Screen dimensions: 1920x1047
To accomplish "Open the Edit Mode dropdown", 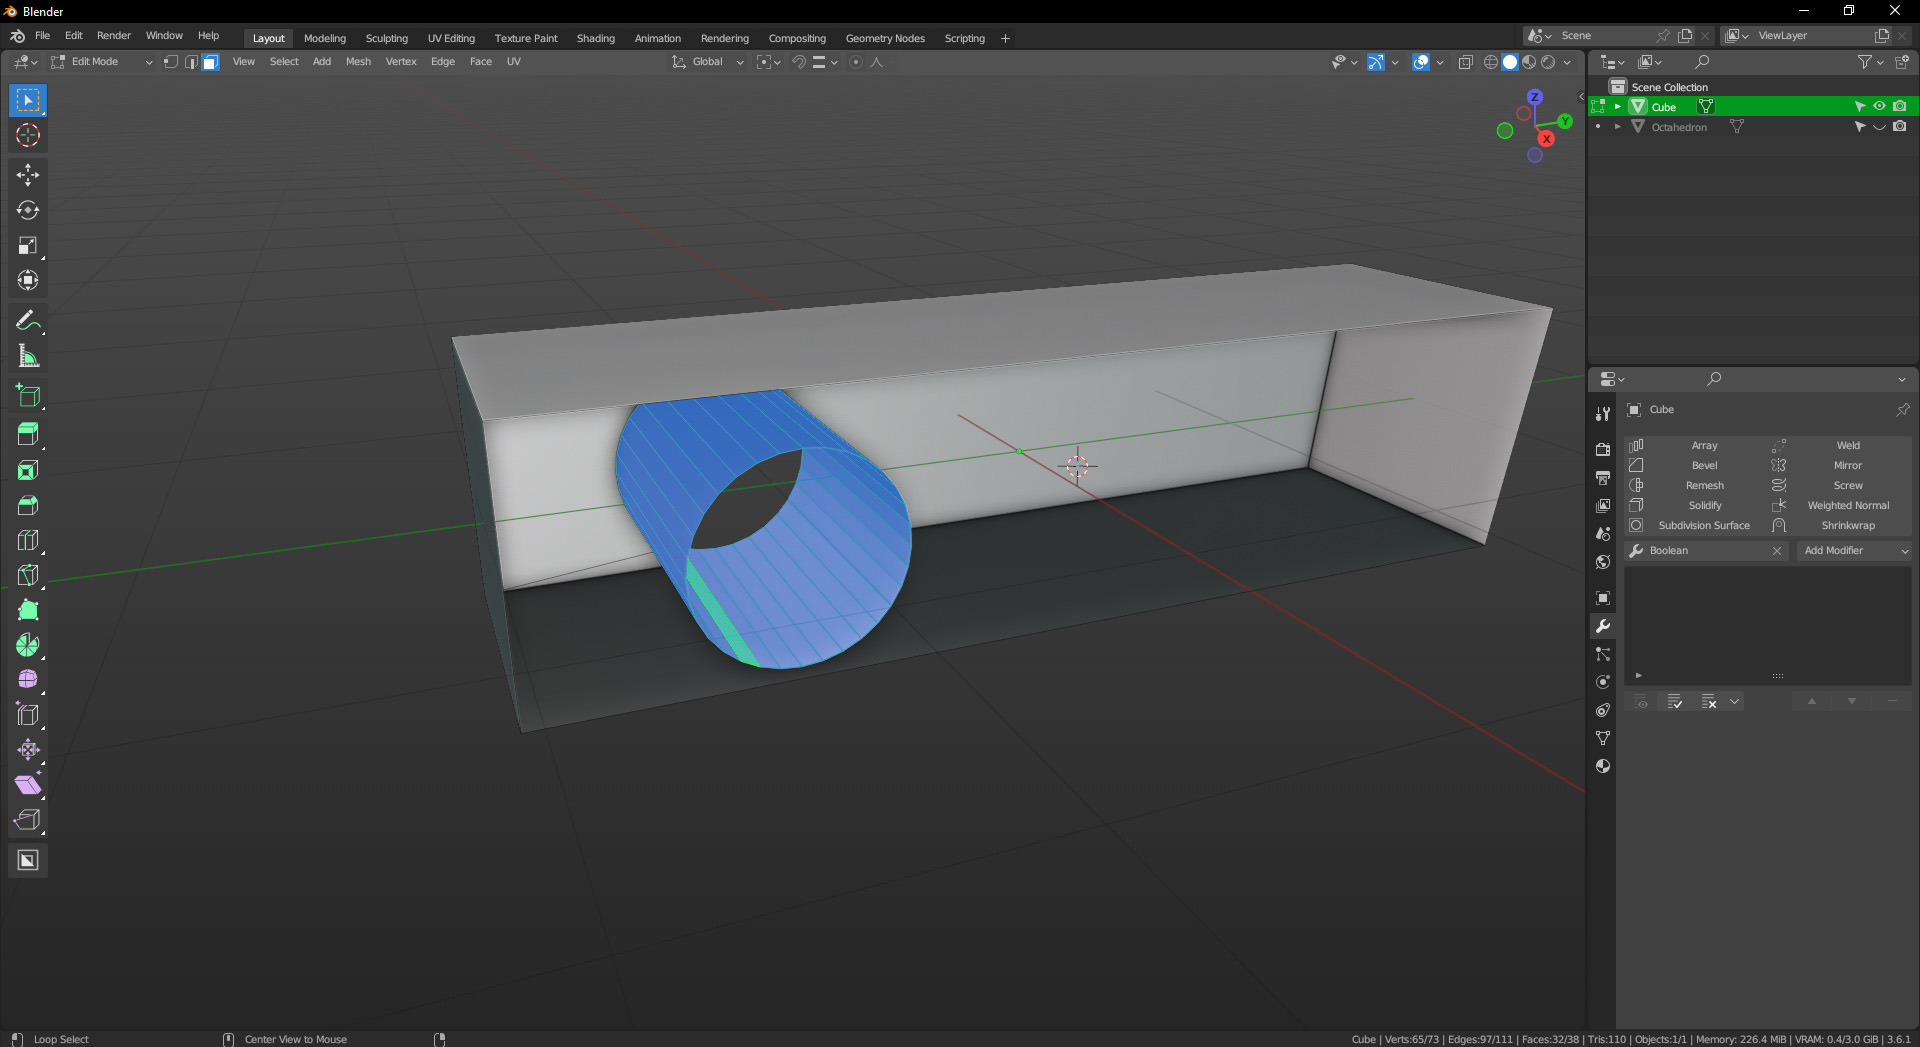I will pos(101,62).
